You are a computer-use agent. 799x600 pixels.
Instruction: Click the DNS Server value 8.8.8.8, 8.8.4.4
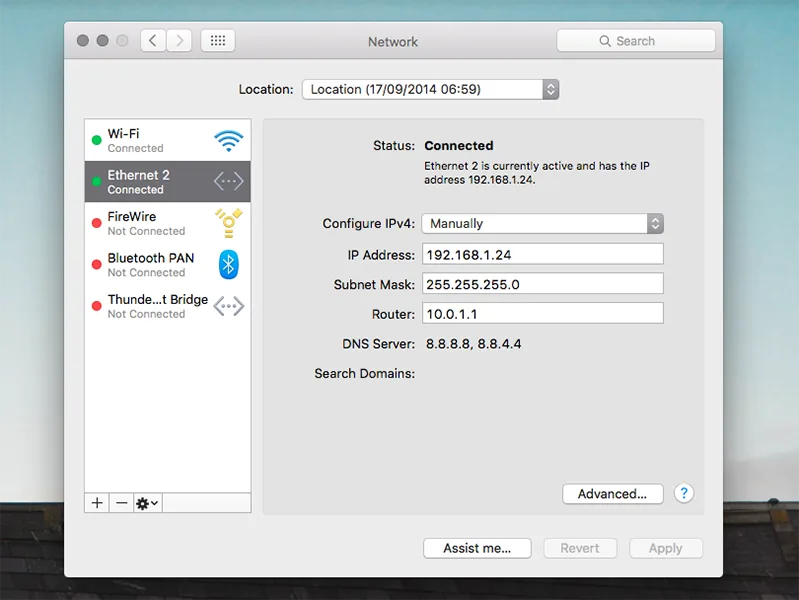pos(473,344)
